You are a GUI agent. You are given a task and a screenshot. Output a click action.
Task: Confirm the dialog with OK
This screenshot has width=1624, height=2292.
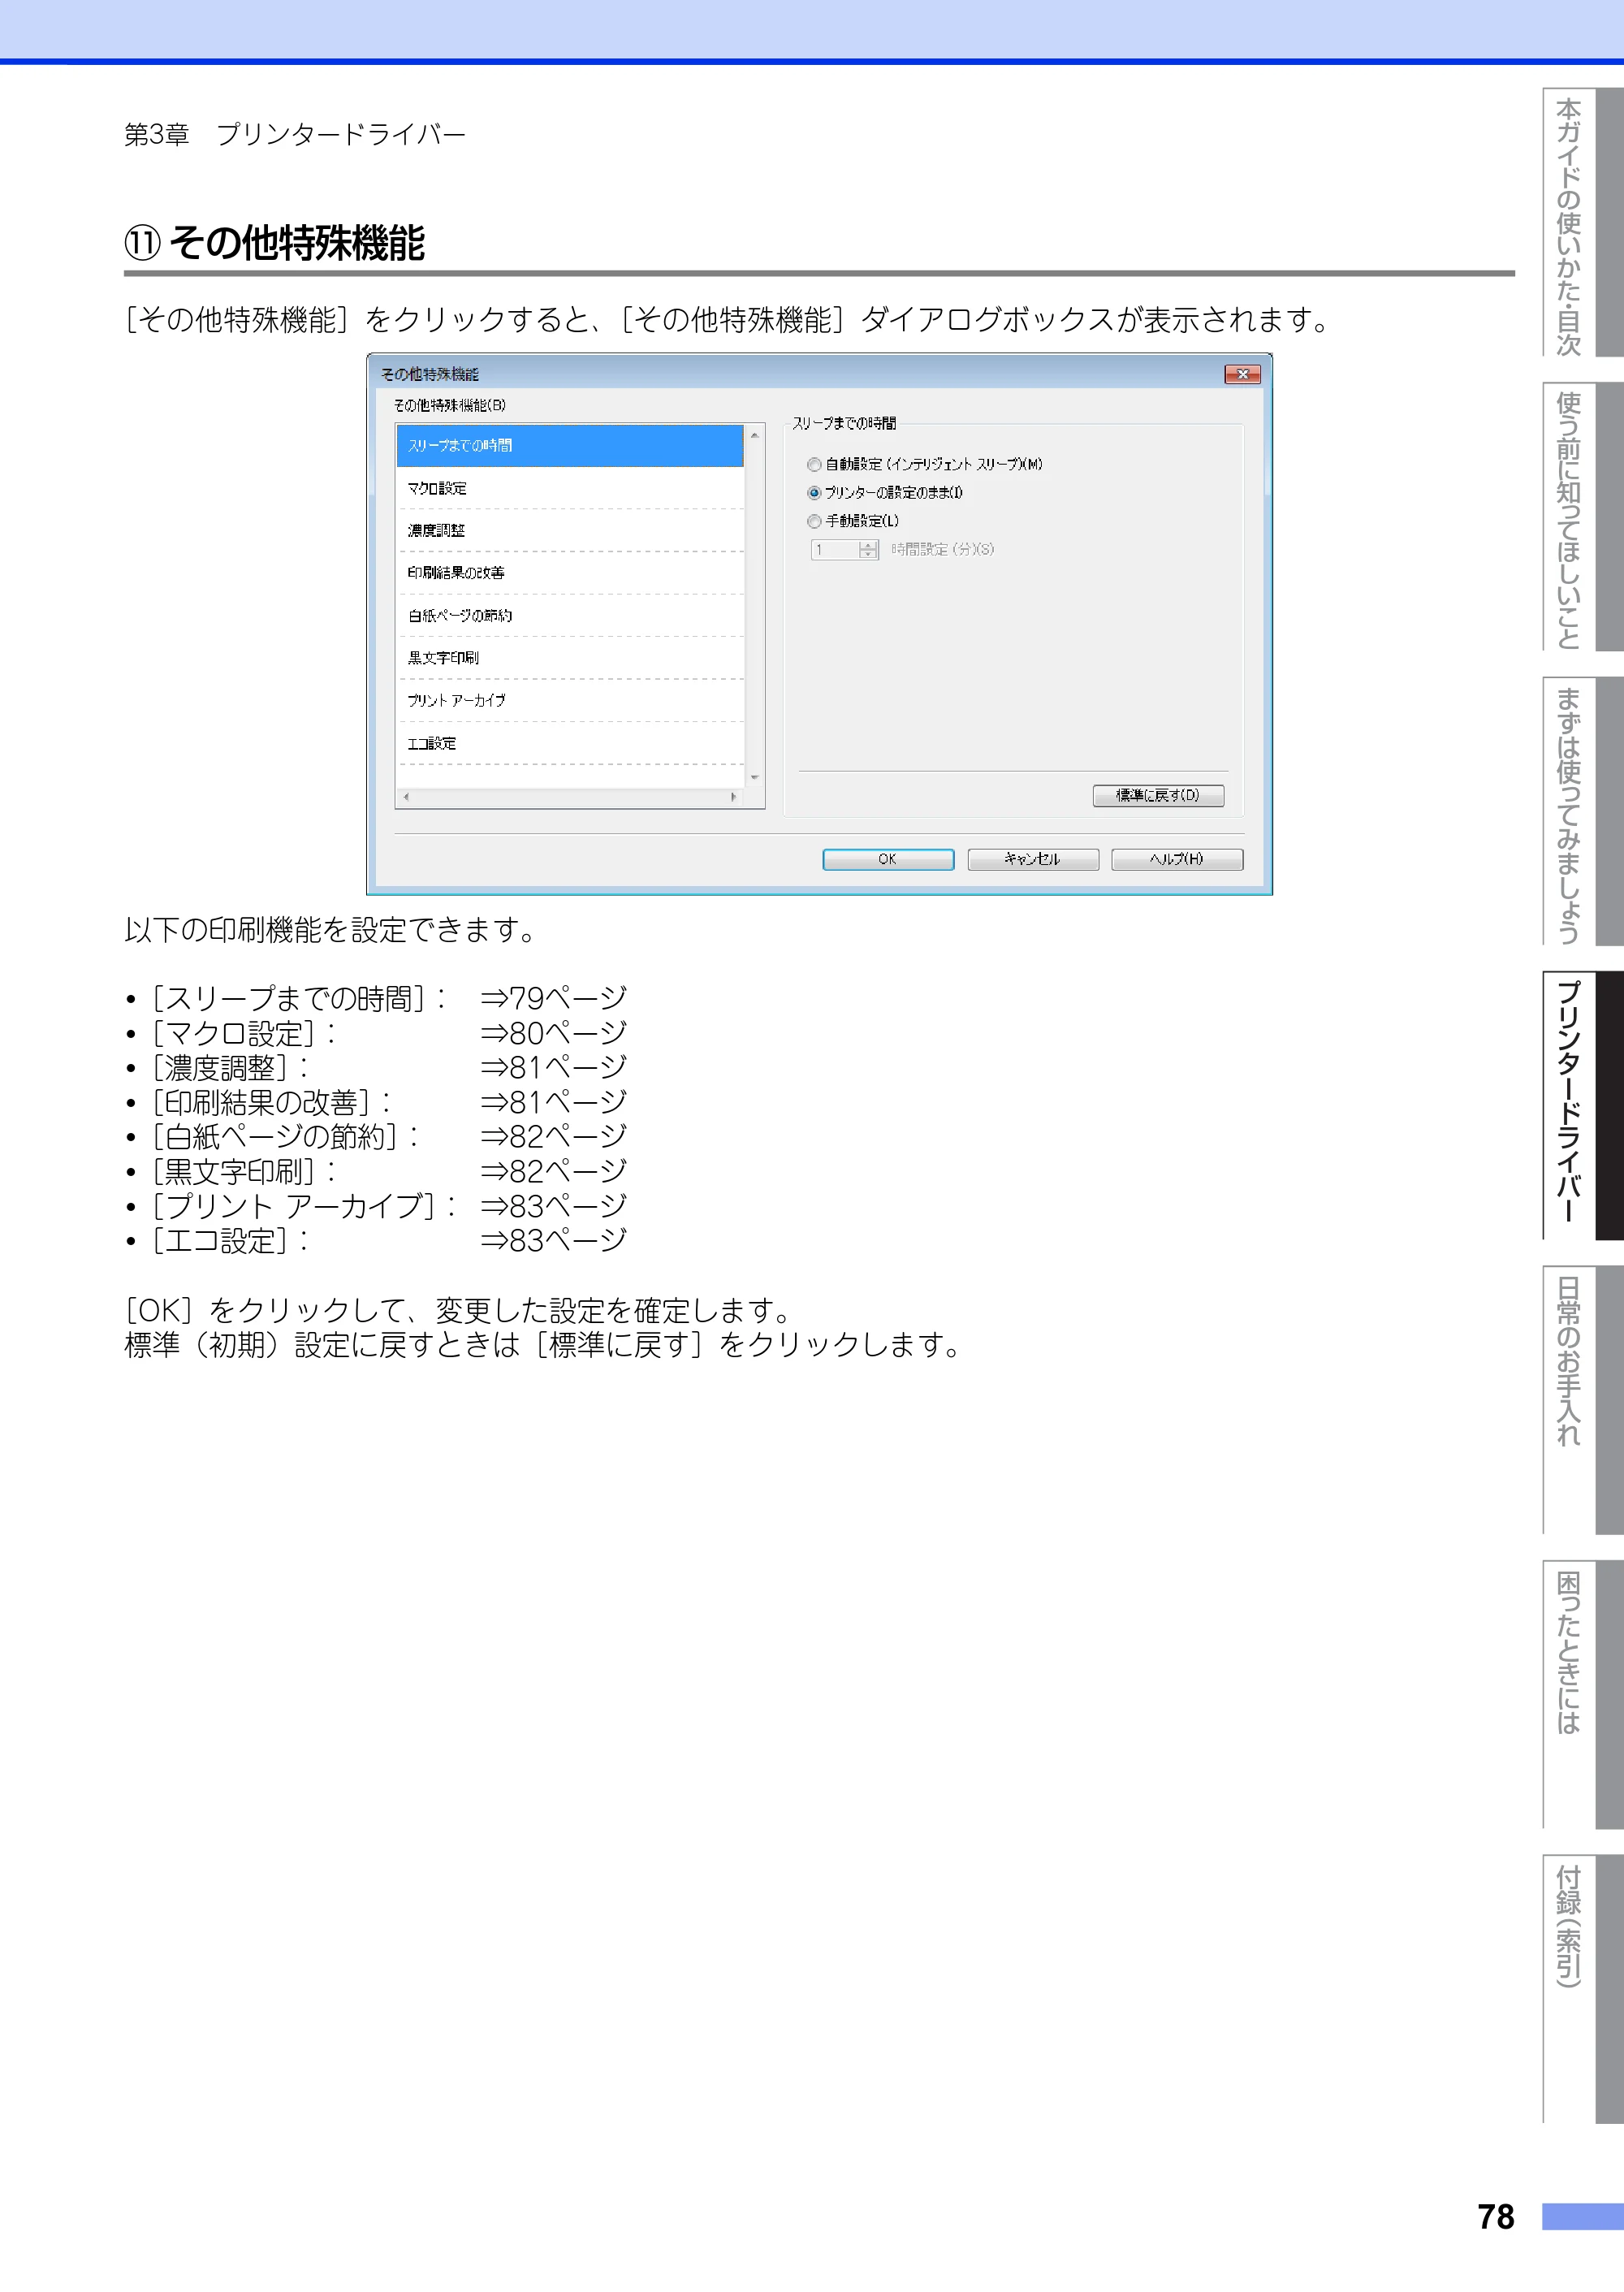click(x=888, y=860)
